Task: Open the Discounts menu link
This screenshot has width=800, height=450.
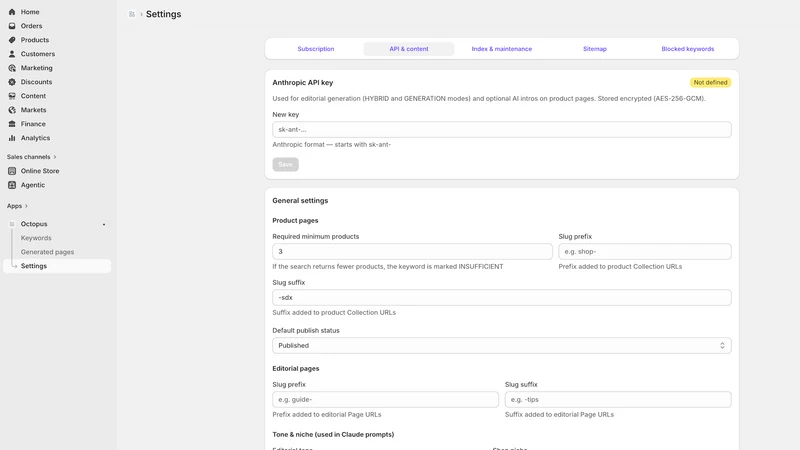Action: coord(36,82)
